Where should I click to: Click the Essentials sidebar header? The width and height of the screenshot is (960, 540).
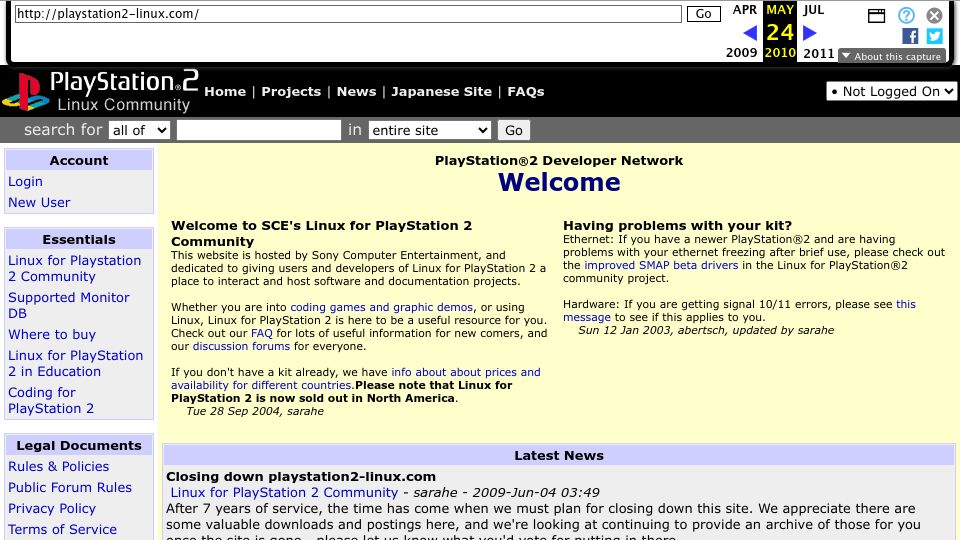79,239
